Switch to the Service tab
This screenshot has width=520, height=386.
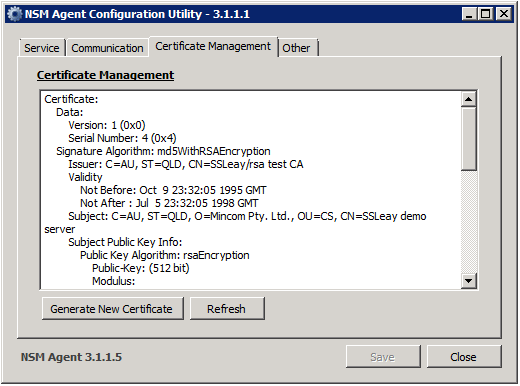click(42, 48)
